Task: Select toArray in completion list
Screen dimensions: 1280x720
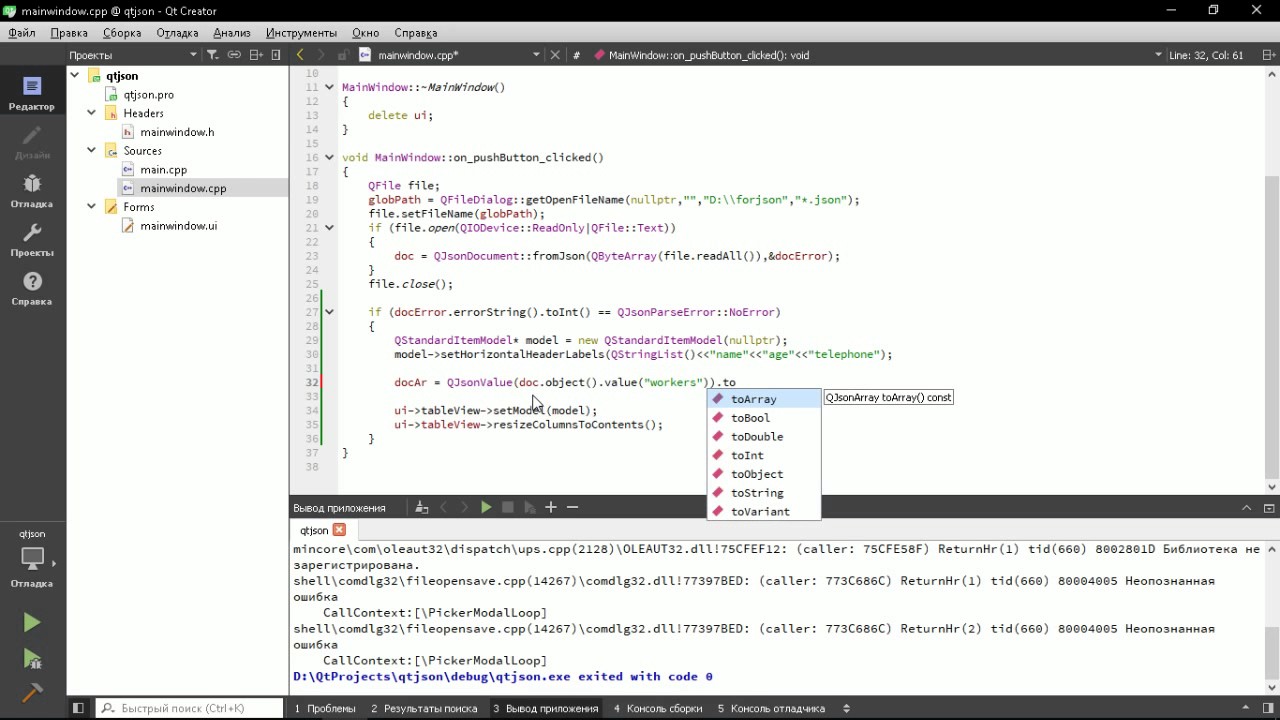Action: (x=764, y=399)
